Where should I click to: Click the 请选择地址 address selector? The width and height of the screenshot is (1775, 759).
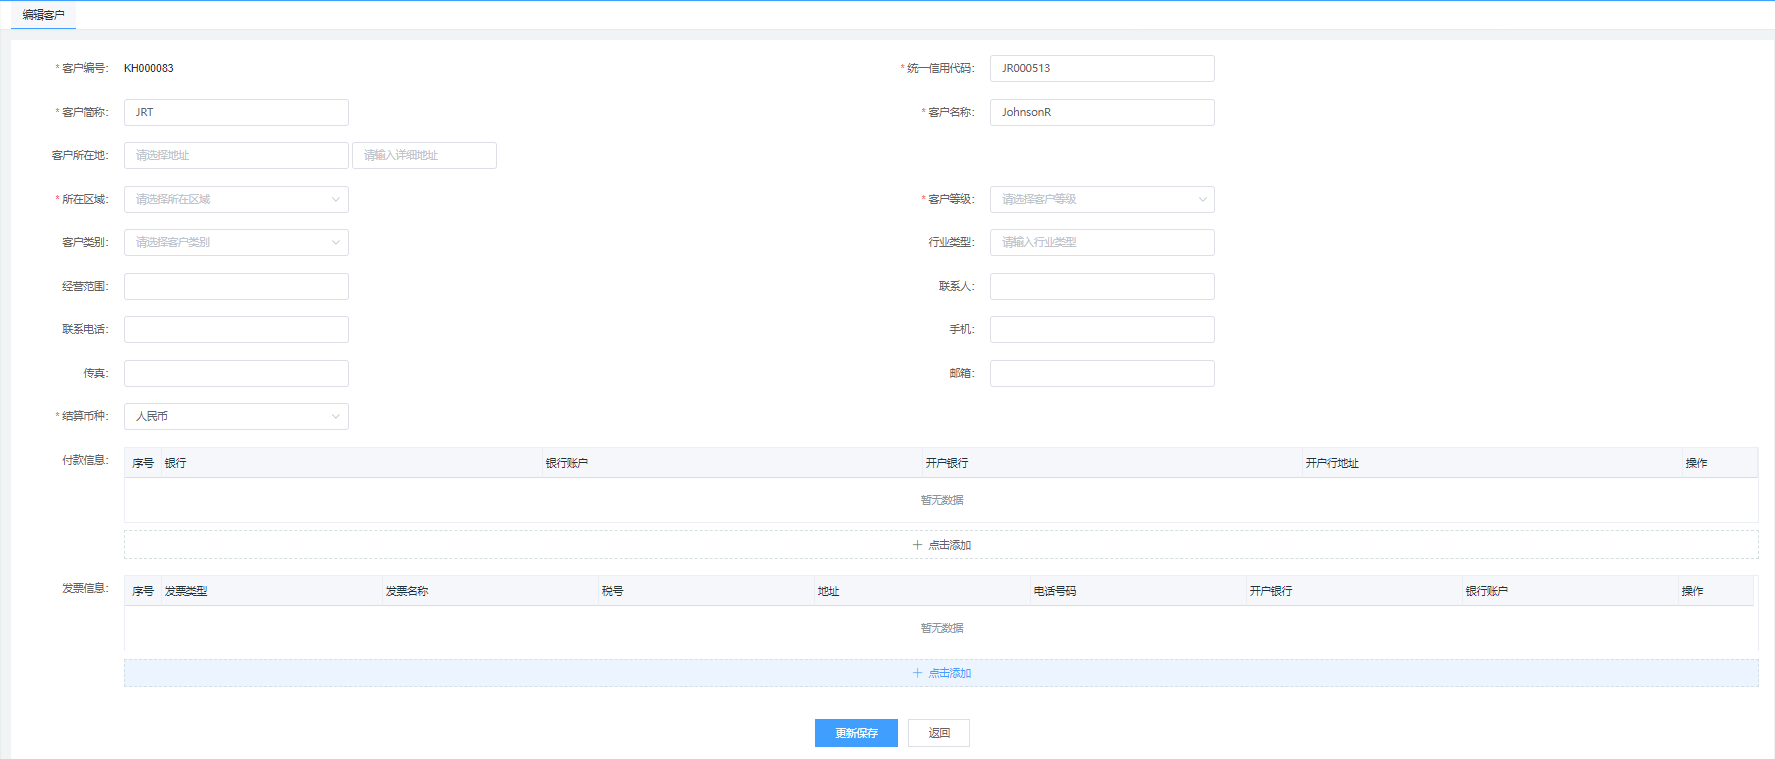(236, 155)
